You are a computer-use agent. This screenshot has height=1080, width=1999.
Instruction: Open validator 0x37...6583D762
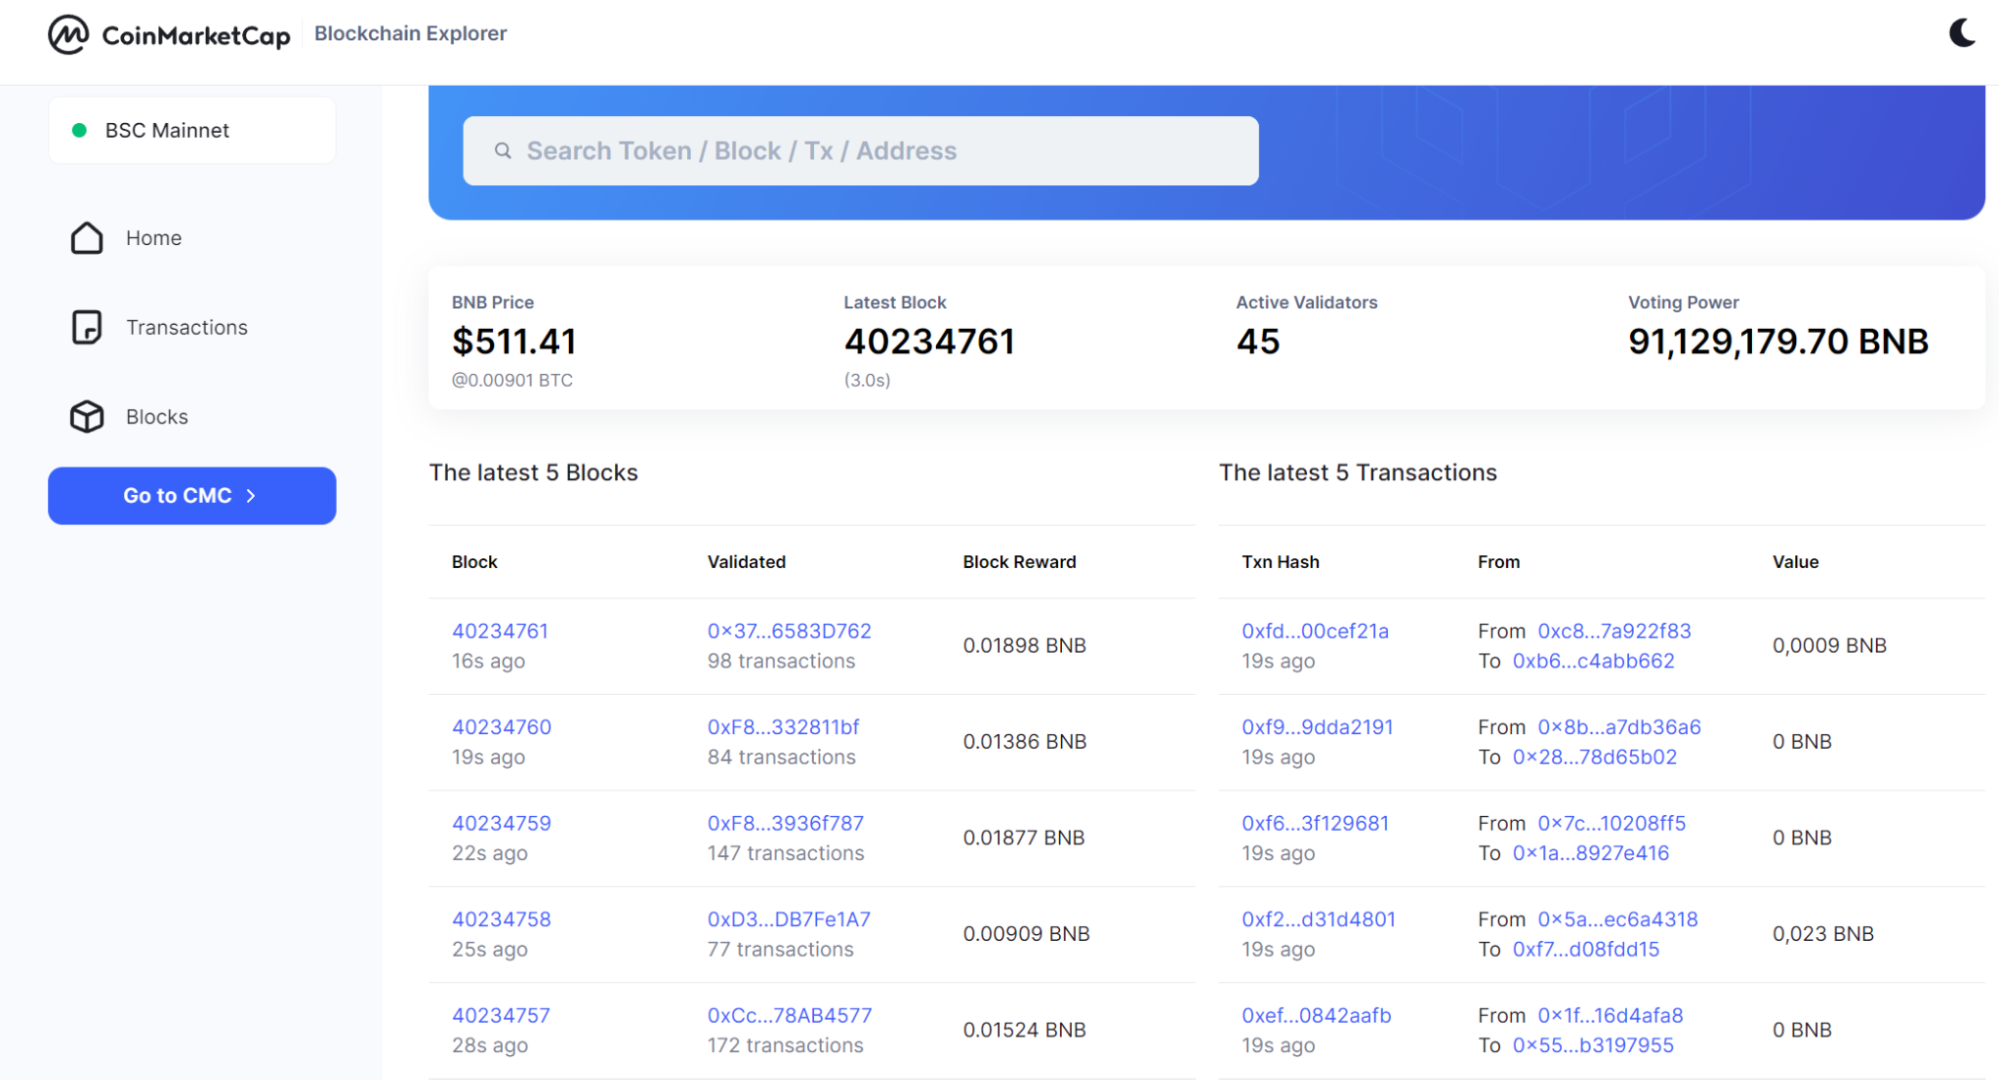click(789, 630)
